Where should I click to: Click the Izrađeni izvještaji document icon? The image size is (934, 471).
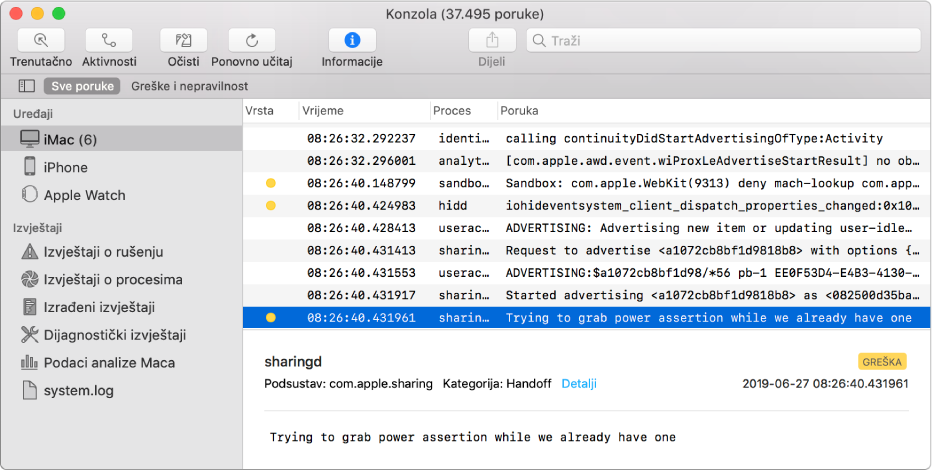[29, 307]
